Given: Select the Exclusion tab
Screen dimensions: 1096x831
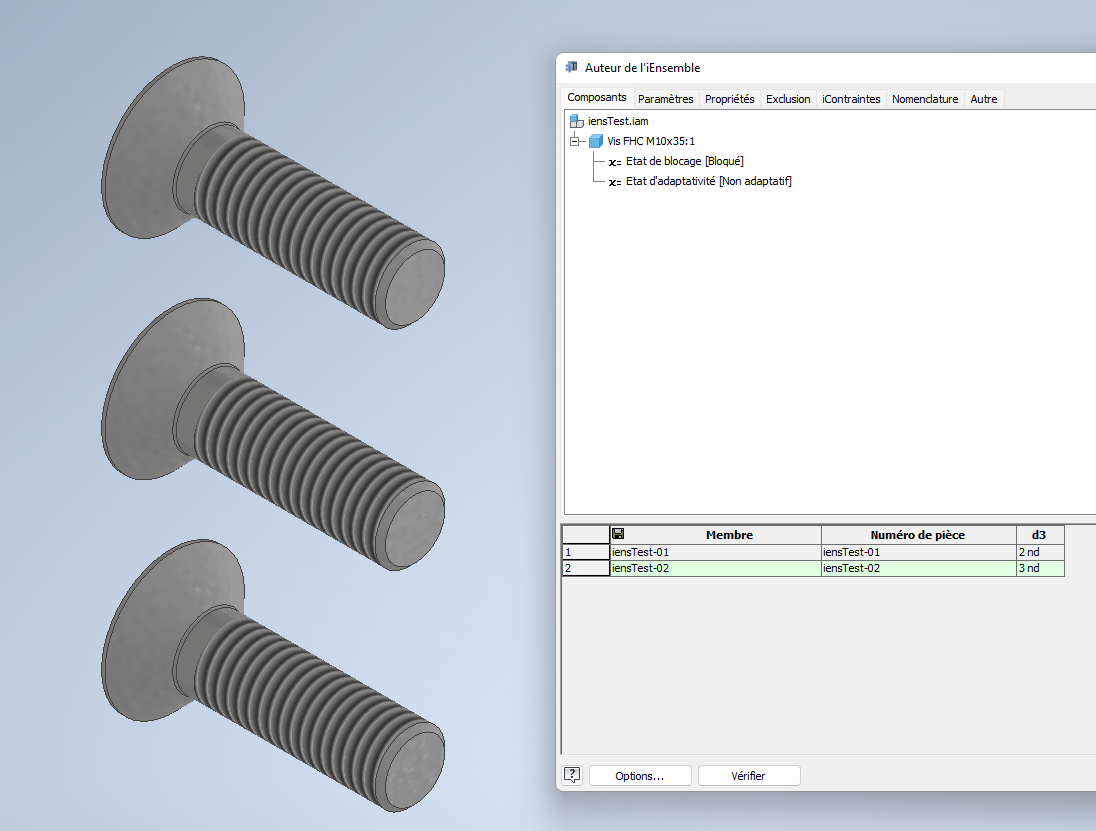Looking at the screenshot, I should [788, 98].
